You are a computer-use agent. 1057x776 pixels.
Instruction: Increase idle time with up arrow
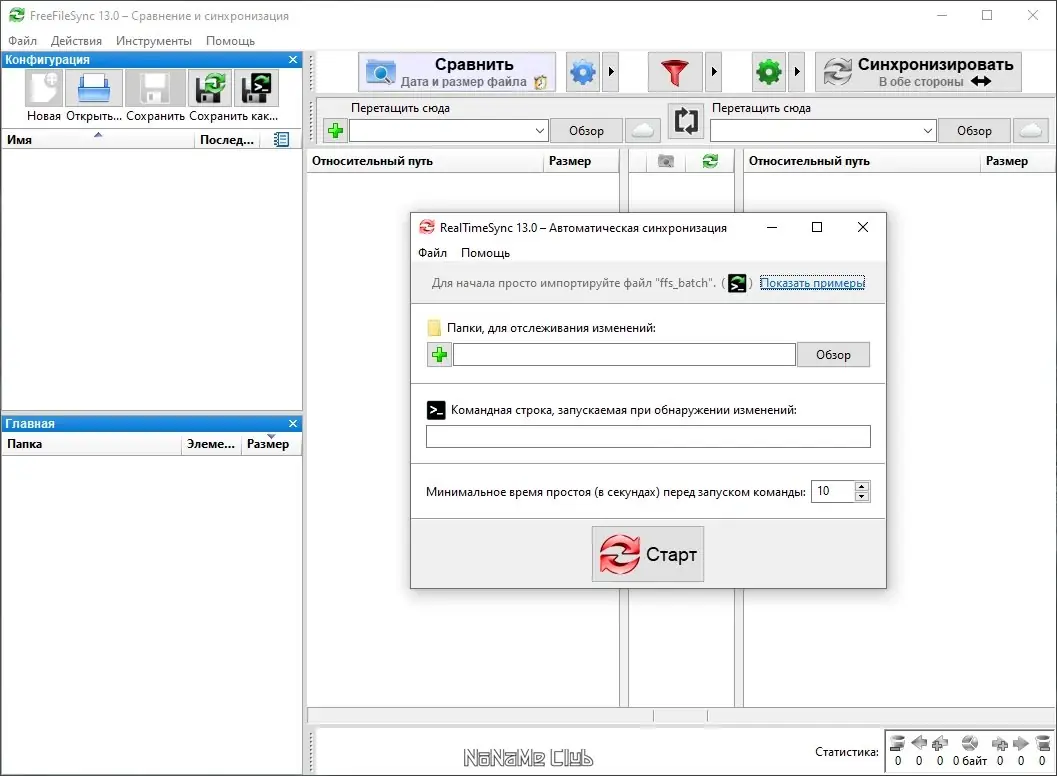point(862,486)
